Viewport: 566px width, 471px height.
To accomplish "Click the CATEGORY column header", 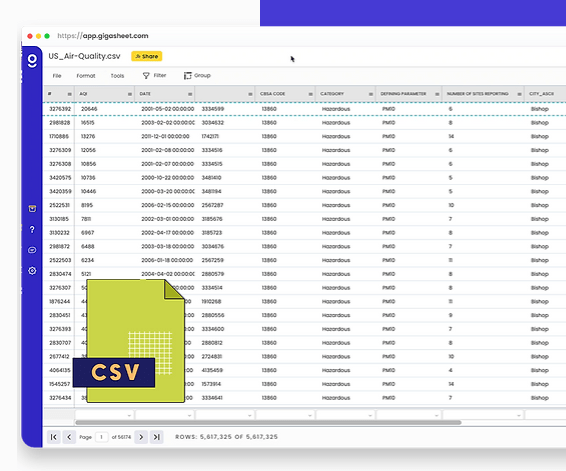I will (345, 94).
